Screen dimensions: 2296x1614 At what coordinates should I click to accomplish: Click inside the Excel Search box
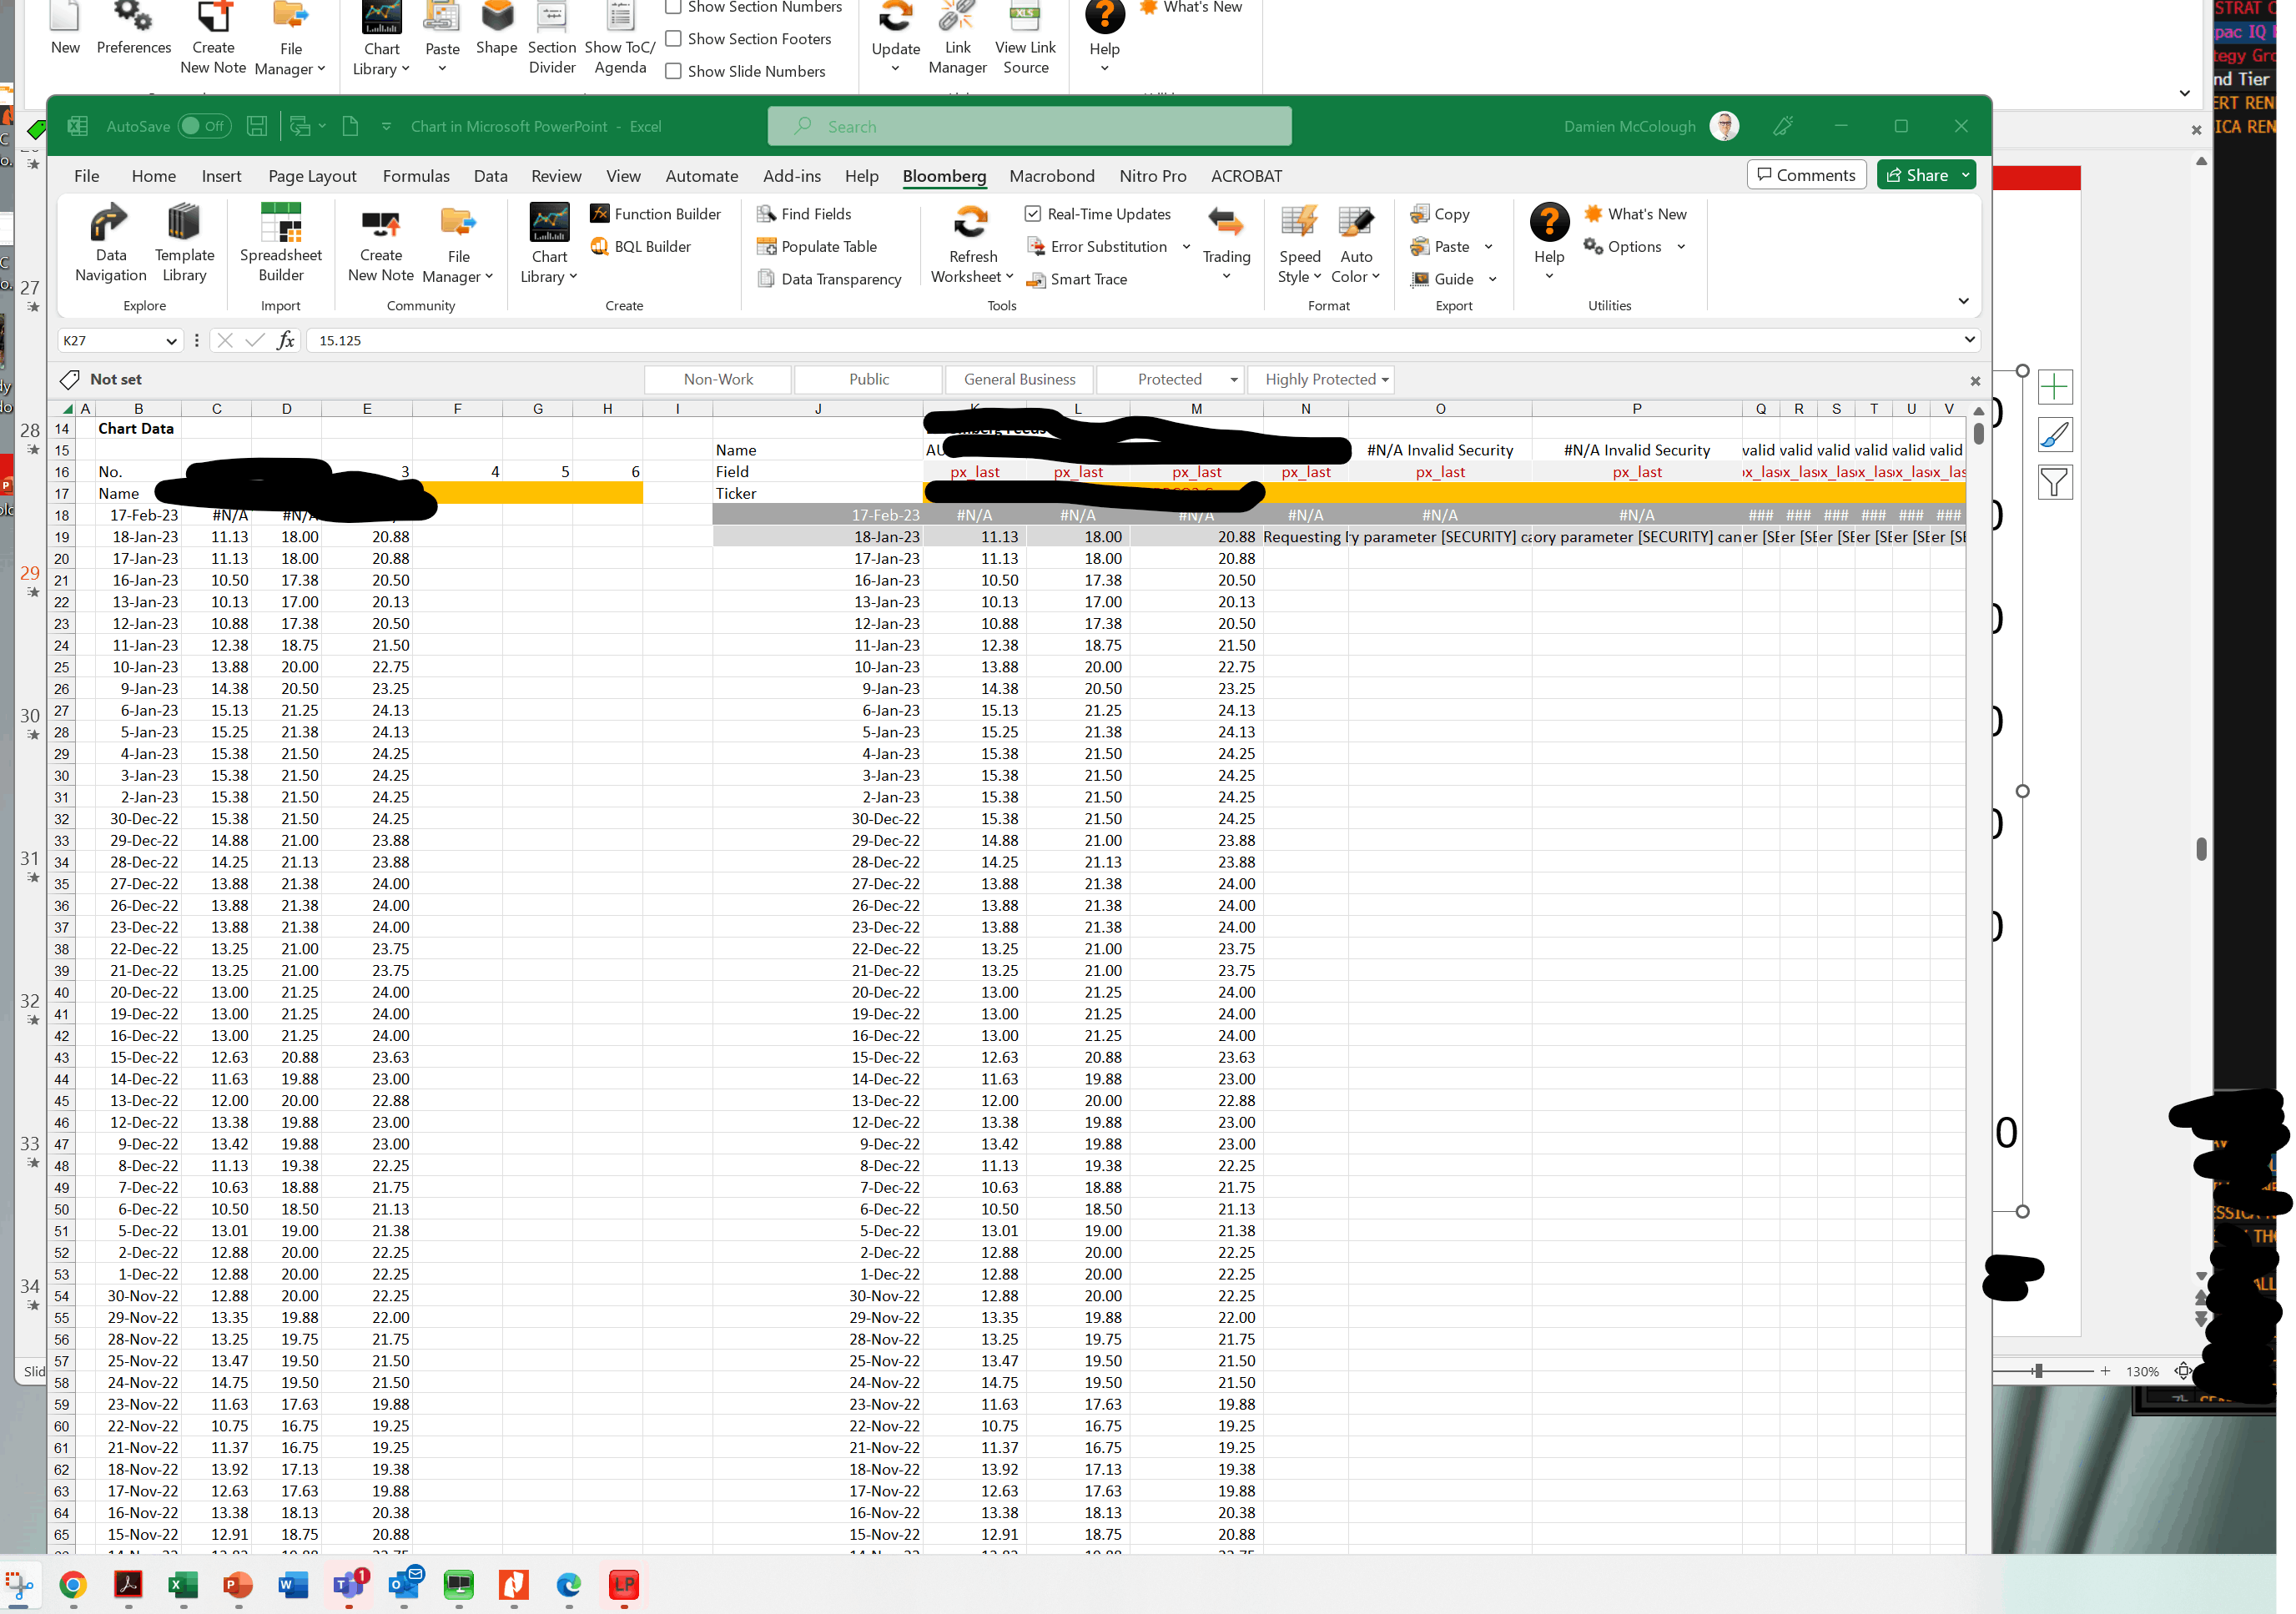click(1030, 126)
